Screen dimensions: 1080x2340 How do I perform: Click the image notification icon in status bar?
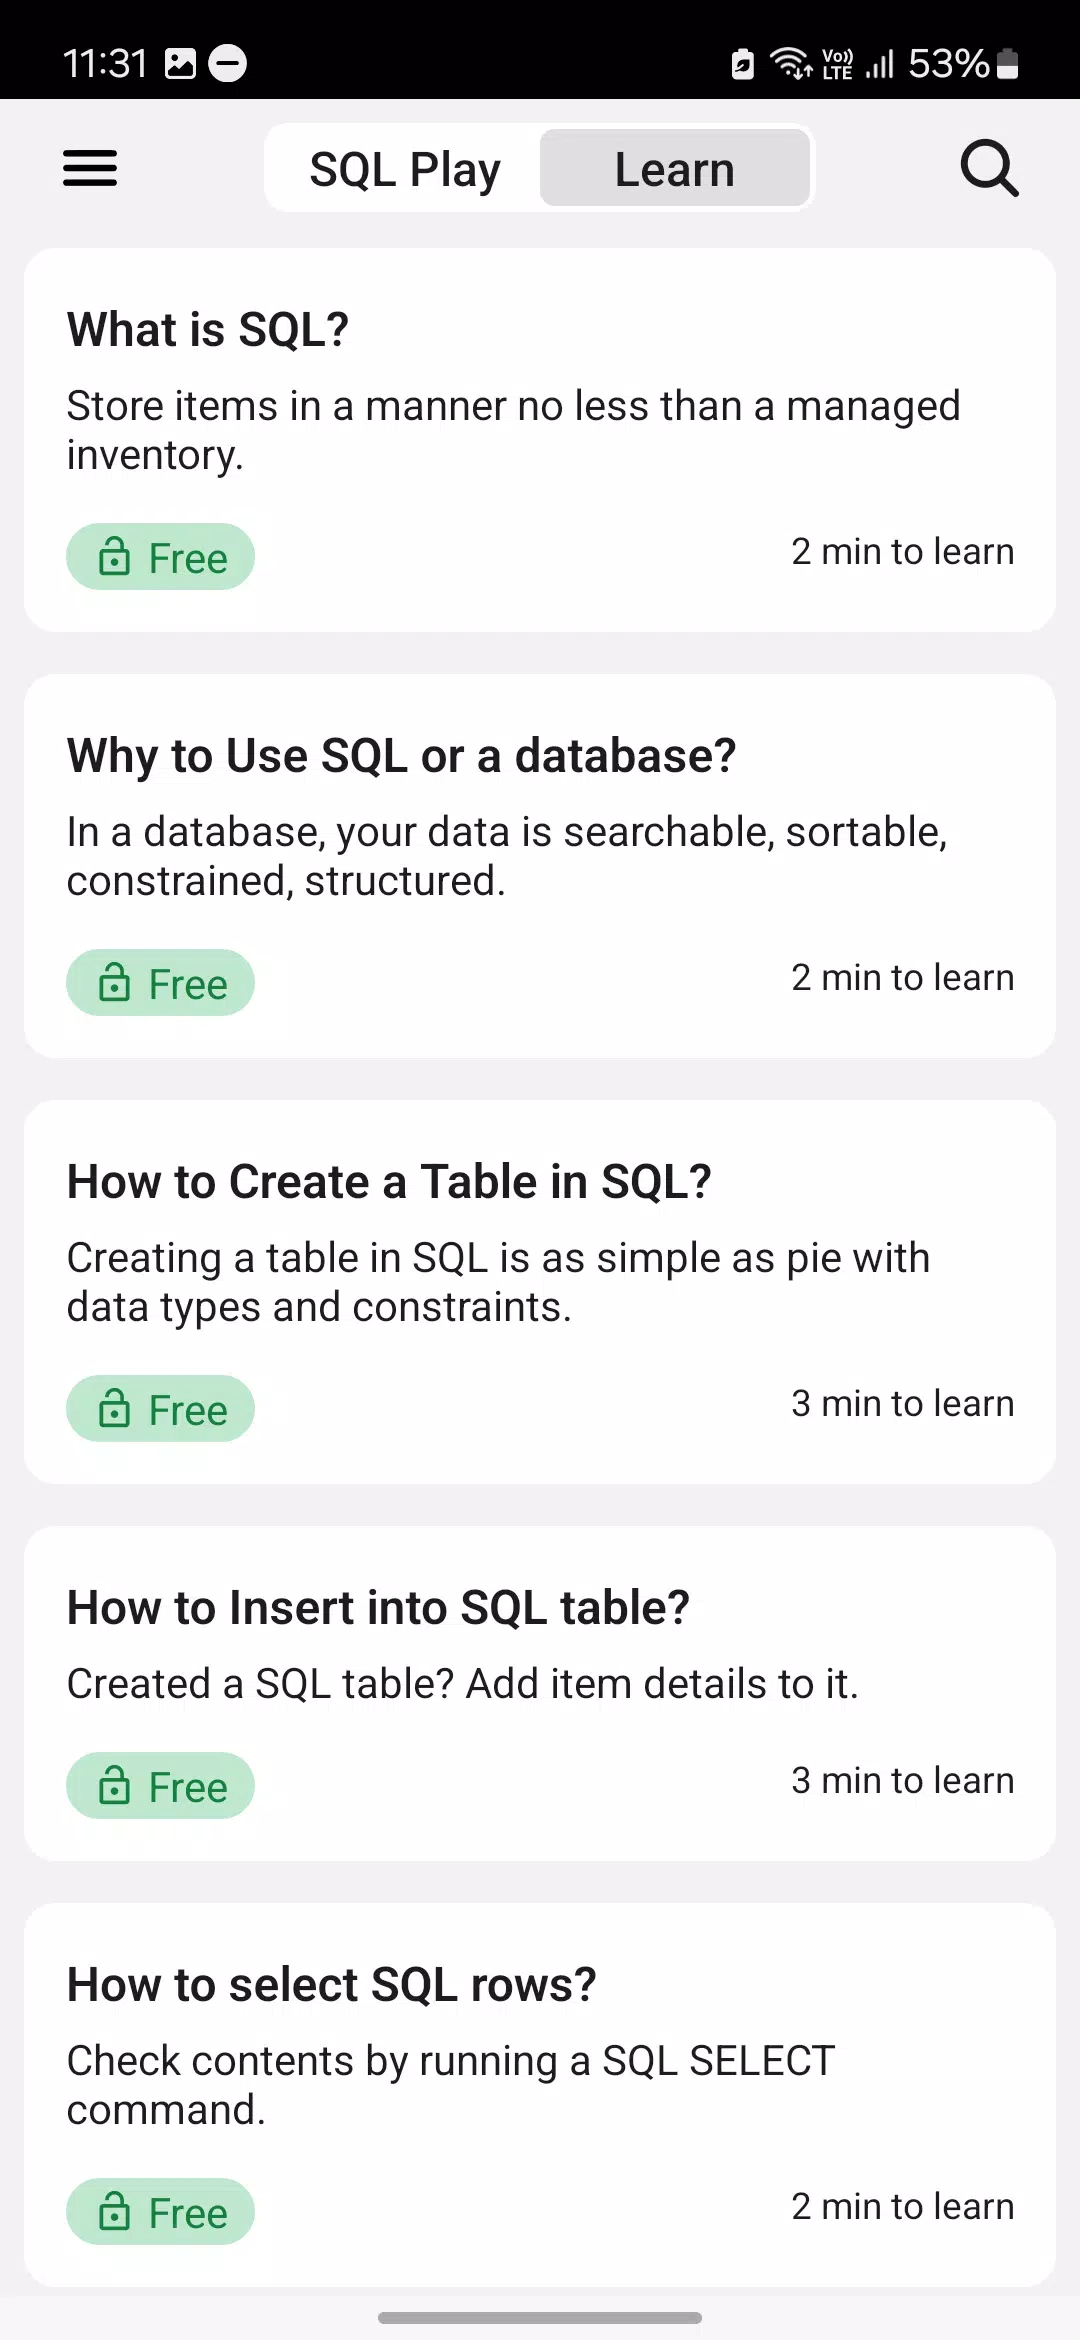tap(180, 64)
